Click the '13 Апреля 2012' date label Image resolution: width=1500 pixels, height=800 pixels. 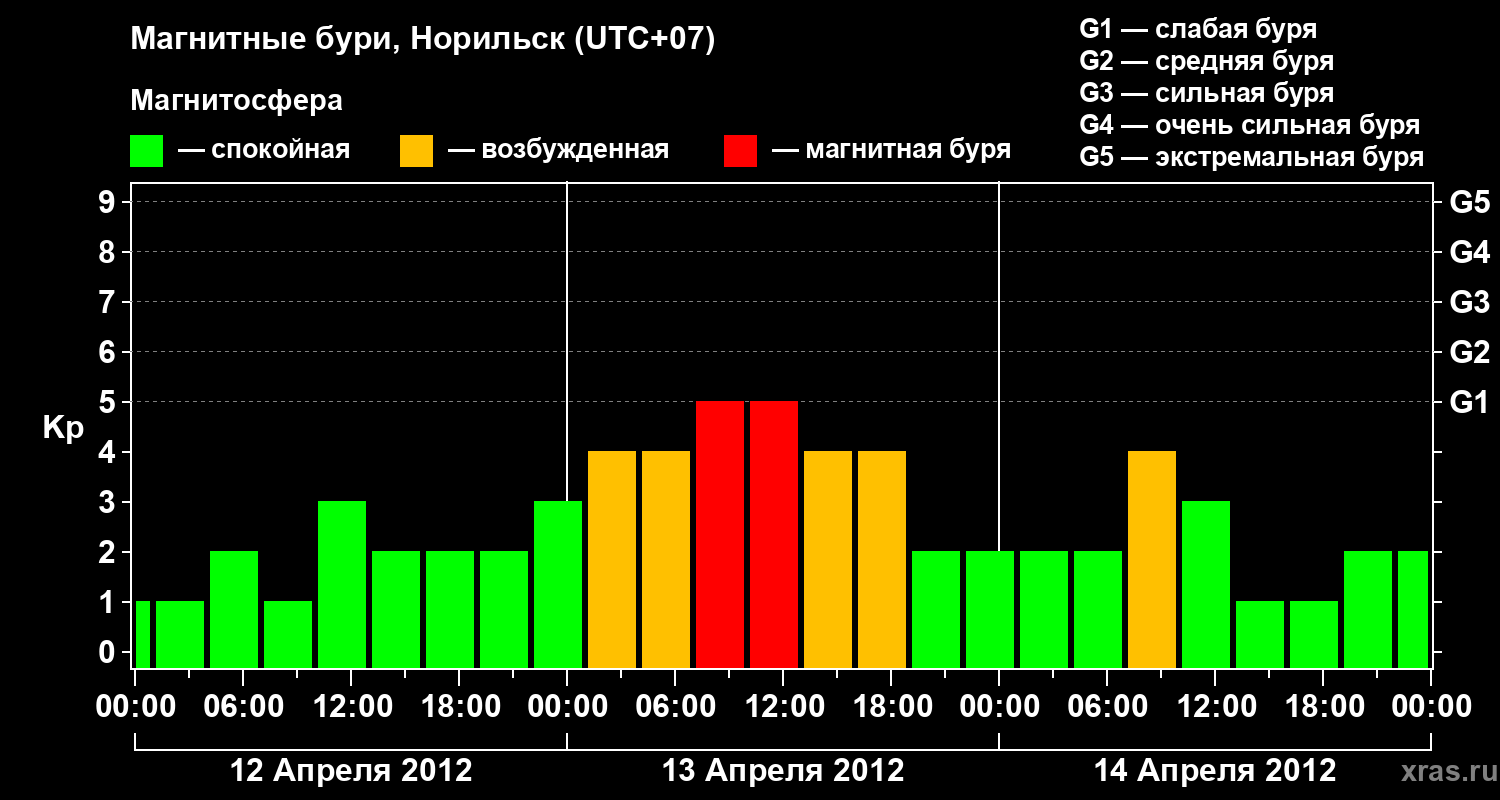[783, 771]
